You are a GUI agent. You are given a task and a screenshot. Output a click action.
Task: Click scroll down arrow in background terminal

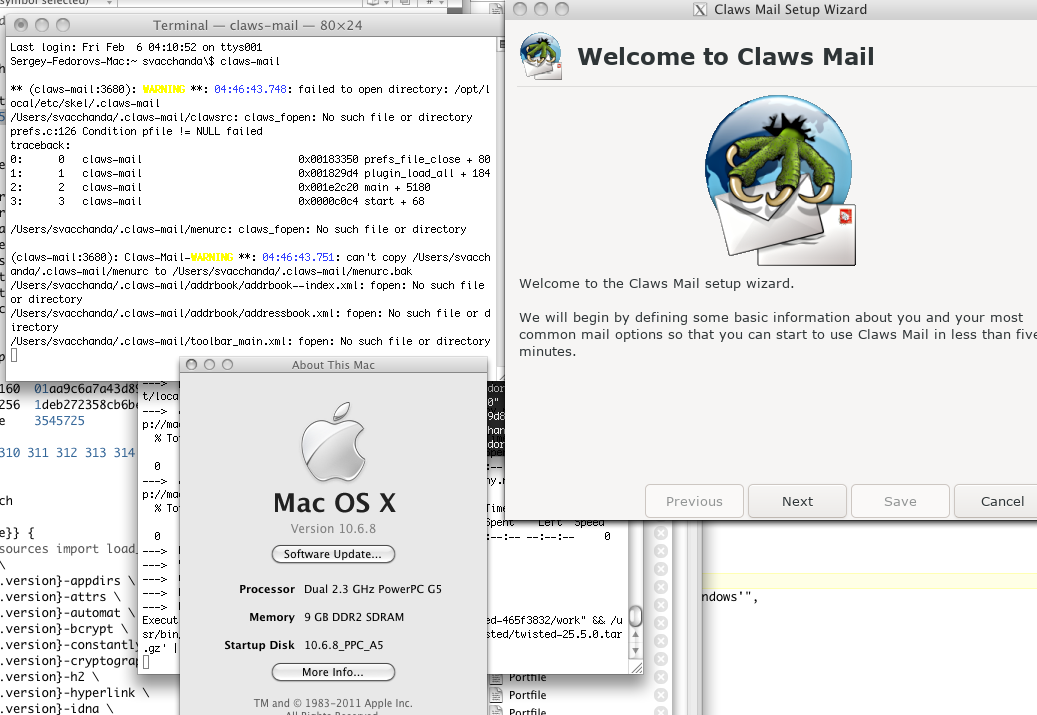click(636, 650)
